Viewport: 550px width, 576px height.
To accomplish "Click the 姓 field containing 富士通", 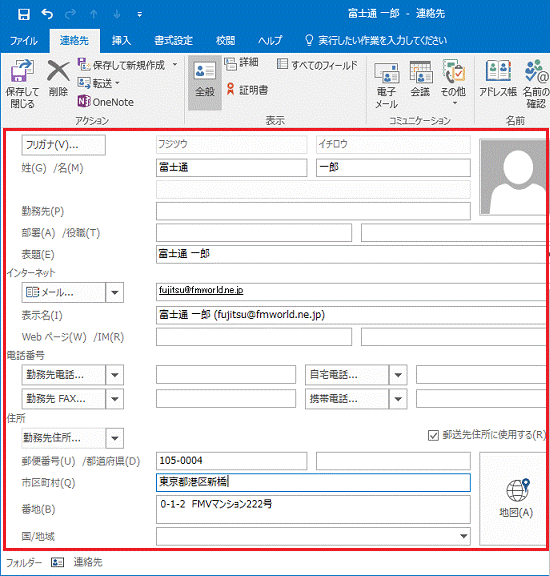I will coord(231,168).
